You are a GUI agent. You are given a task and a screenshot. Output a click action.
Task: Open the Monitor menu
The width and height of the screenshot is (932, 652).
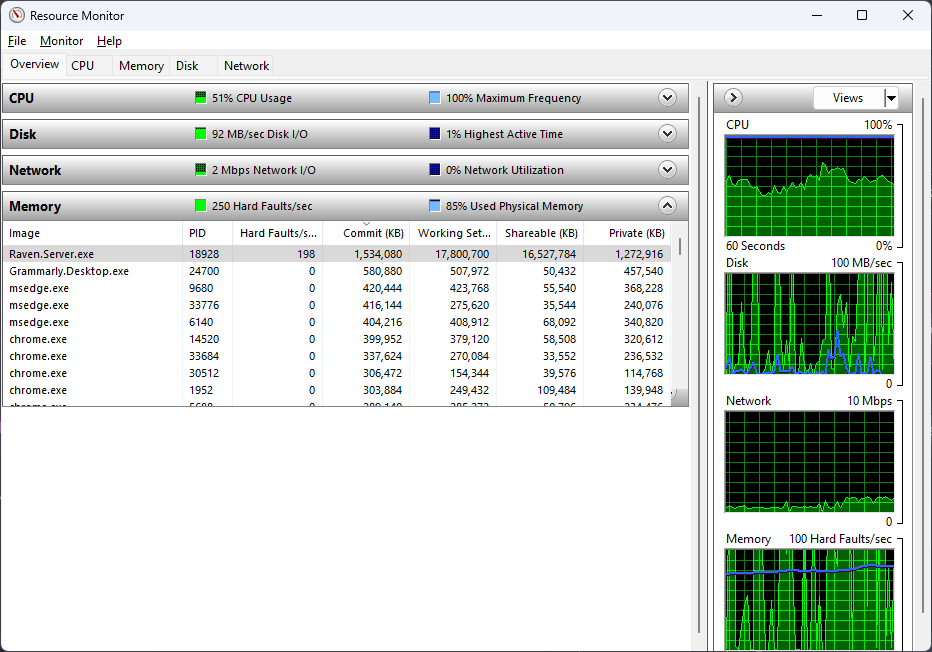61,41
